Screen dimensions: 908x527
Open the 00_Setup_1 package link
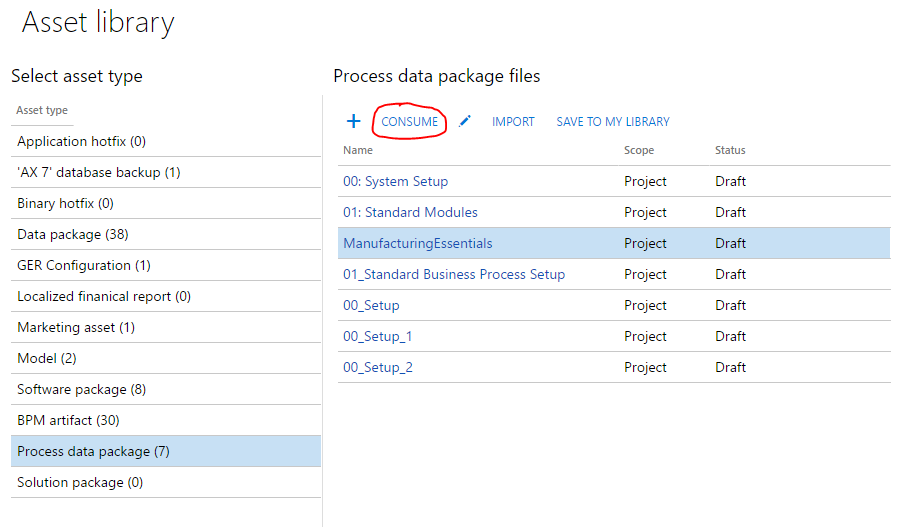[x=377, y=337]
